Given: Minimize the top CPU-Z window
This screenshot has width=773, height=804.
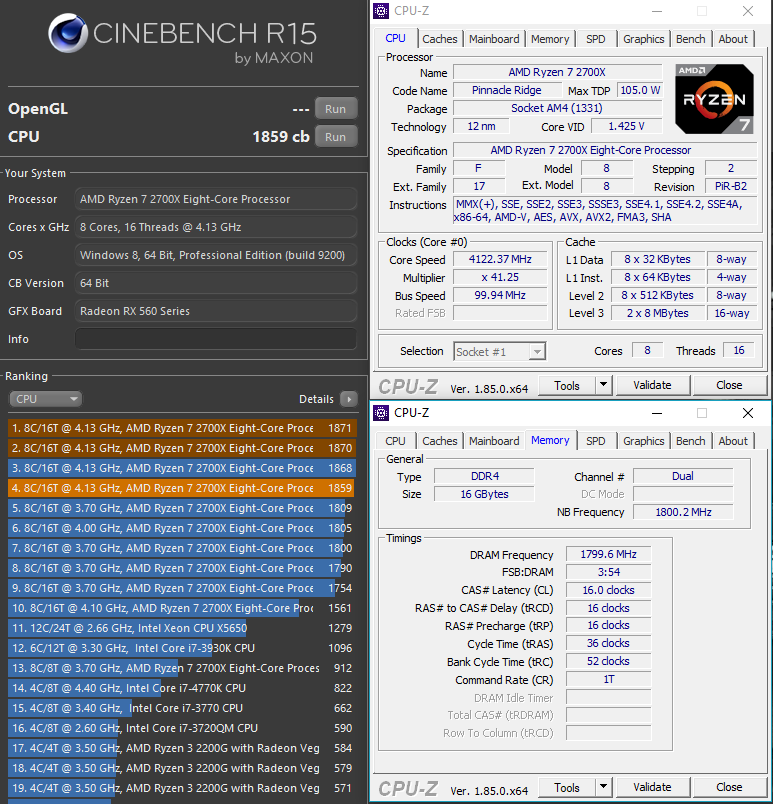Looking at the screenshot, I should click(657, 11).
